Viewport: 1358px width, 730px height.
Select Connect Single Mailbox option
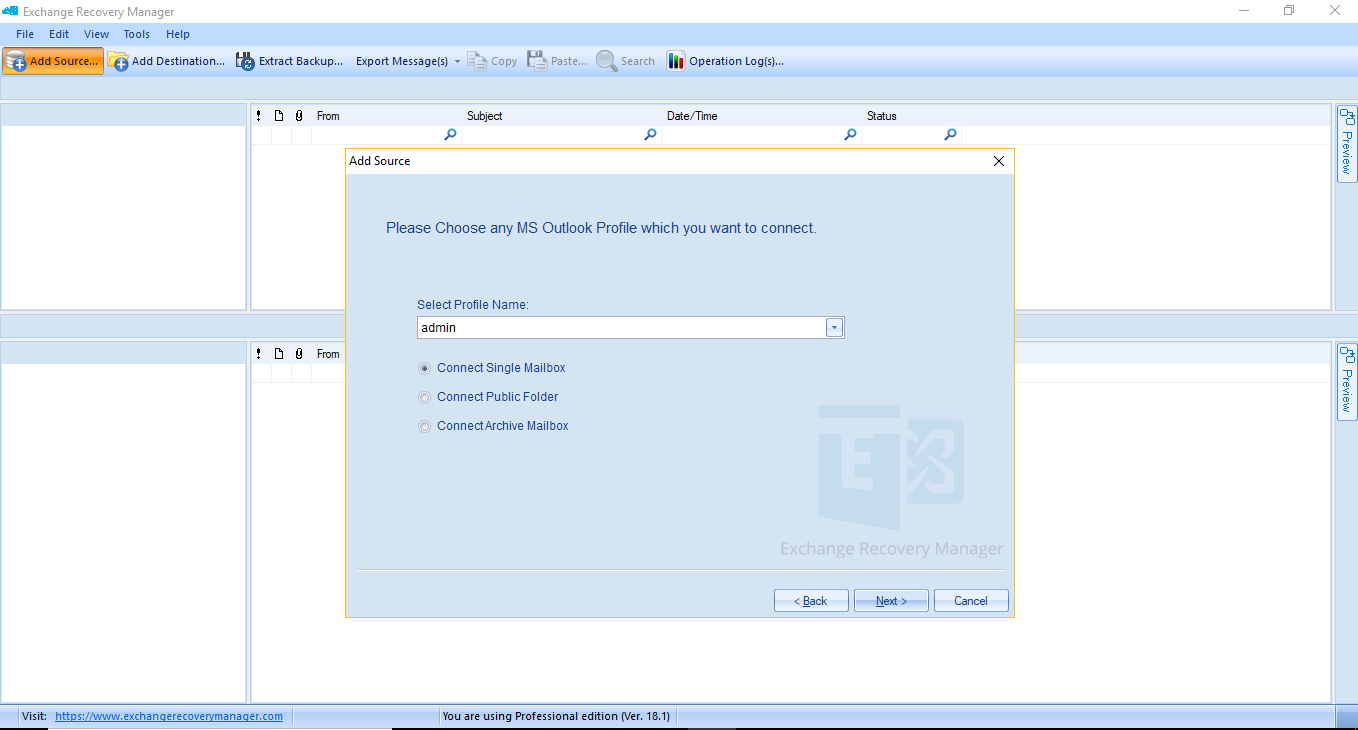pyautogui.click(x=492, y=368)
